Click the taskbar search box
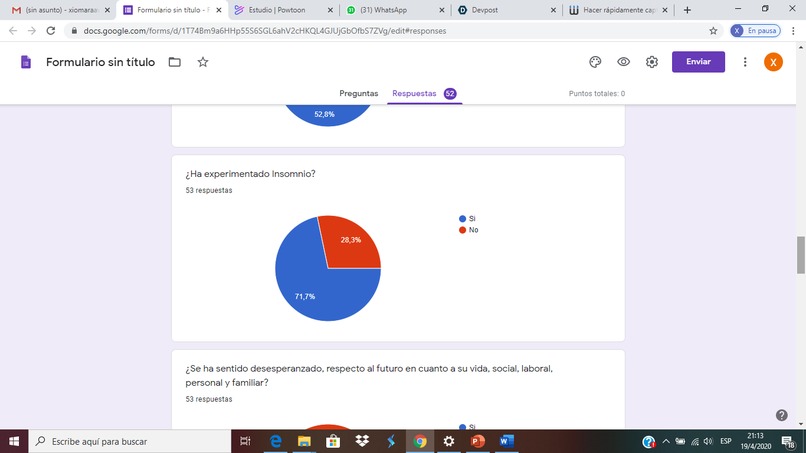 (130, 441)
